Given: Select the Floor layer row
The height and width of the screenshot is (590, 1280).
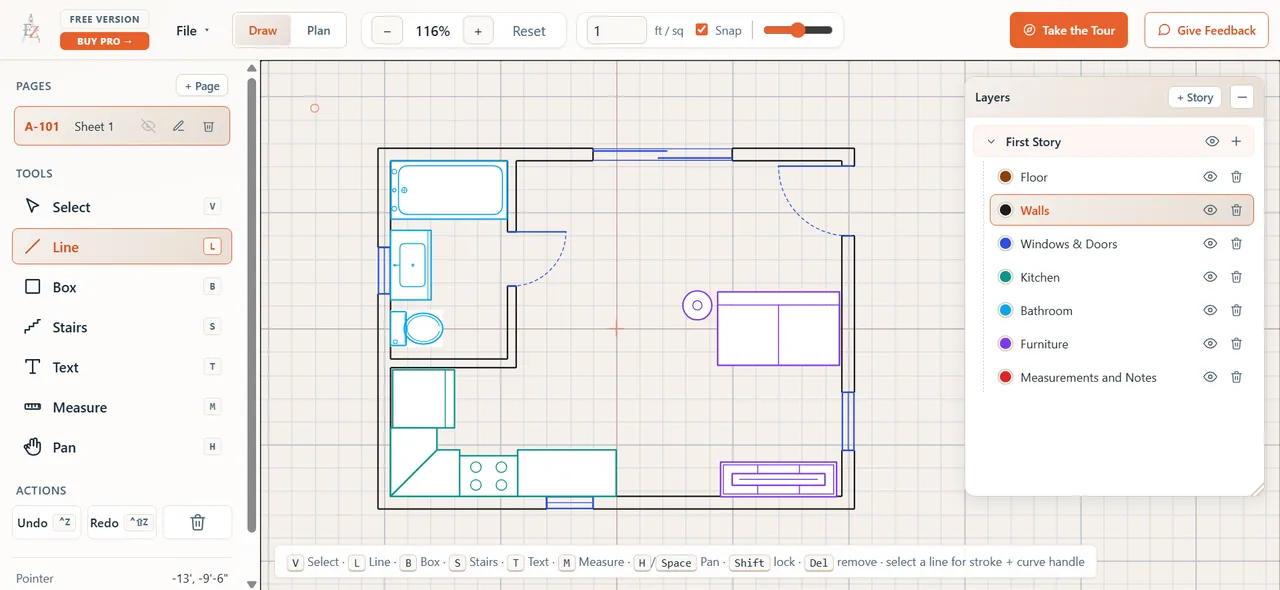Looking at the screenshot, I should pyautogui.click(x=1121, y=177).
